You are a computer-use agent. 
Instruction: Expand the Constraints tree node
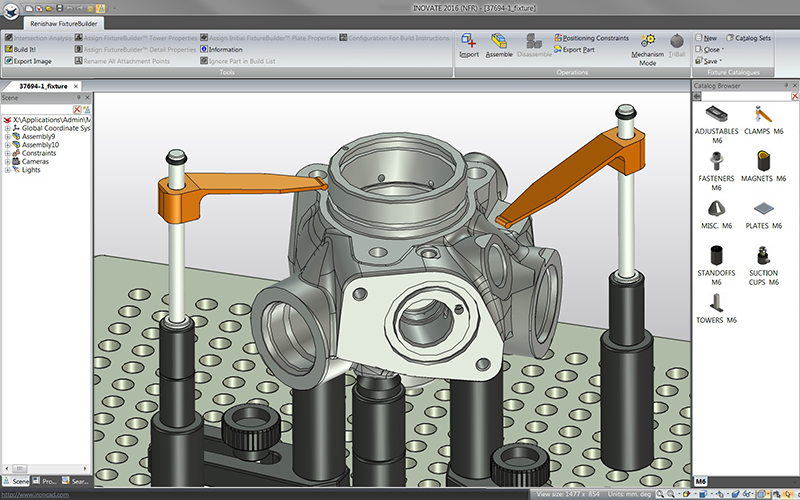pyautogui.click(x=8, y=153)
